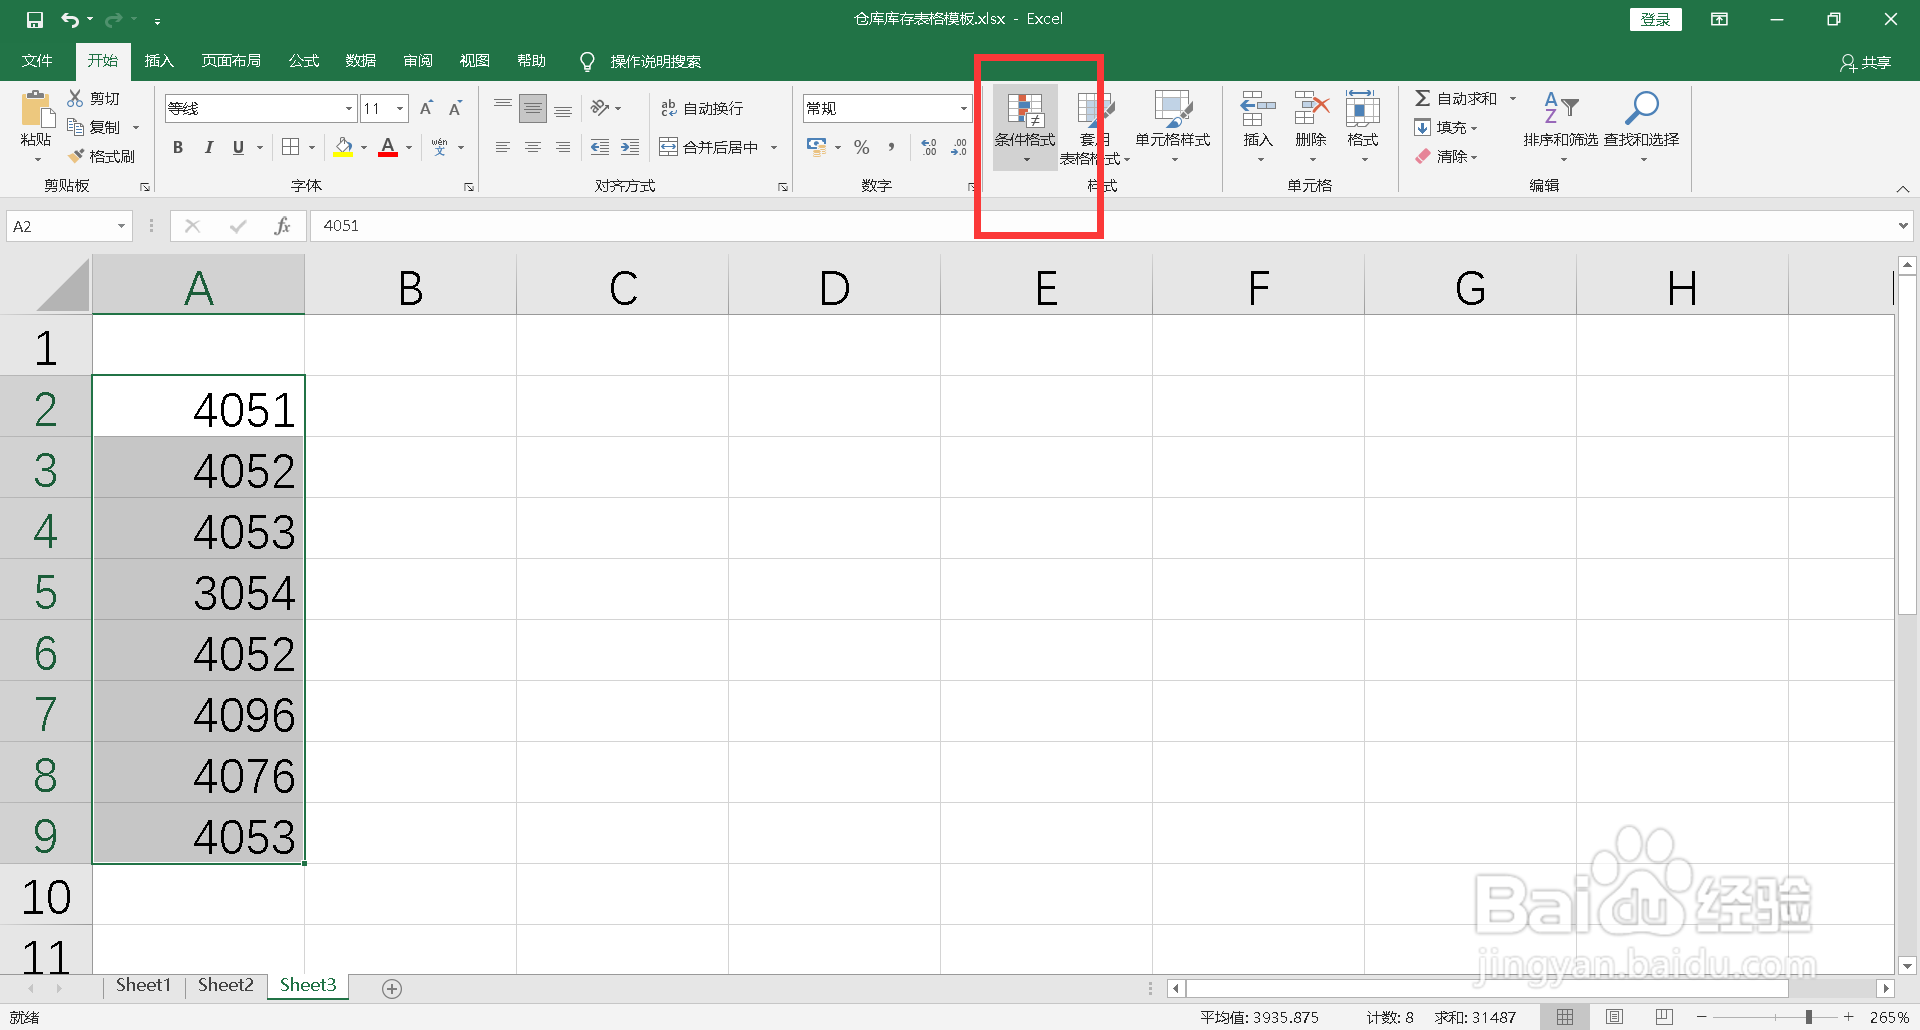The width and height of the screenshot is (1920, 1030).
Task: Apply Percent Style format
Action: 862,147
